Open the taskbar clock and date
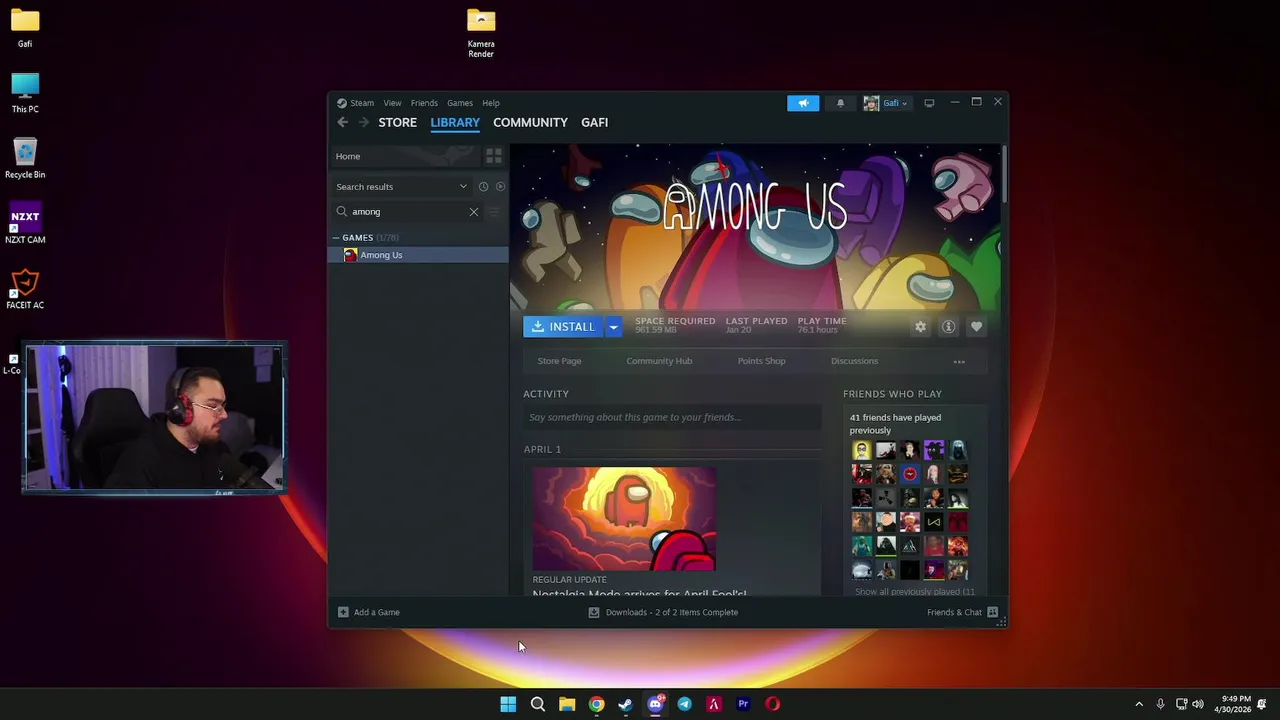The height and width of the screenshot is (720, 1280). pos(1232,704)
